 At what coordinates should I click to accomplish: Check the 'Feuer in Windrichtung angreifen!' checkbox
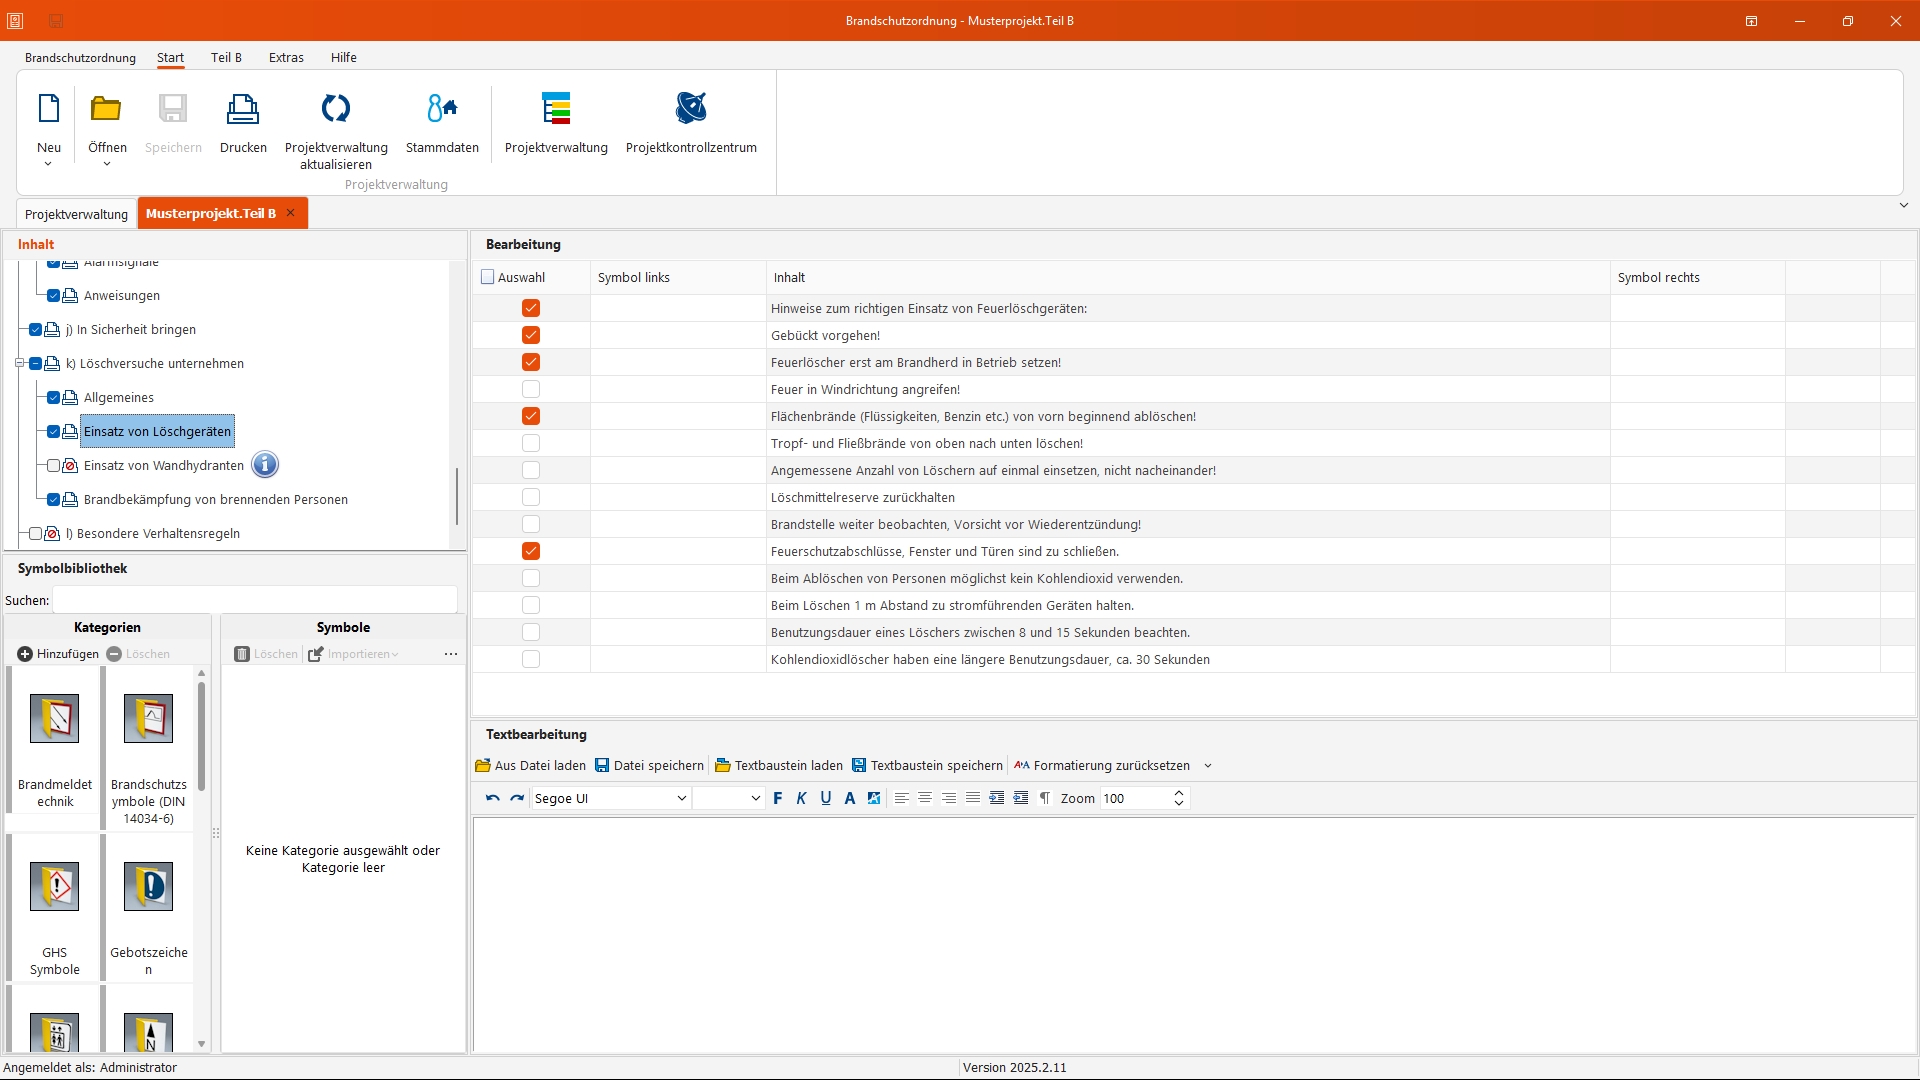click(531, 389)
